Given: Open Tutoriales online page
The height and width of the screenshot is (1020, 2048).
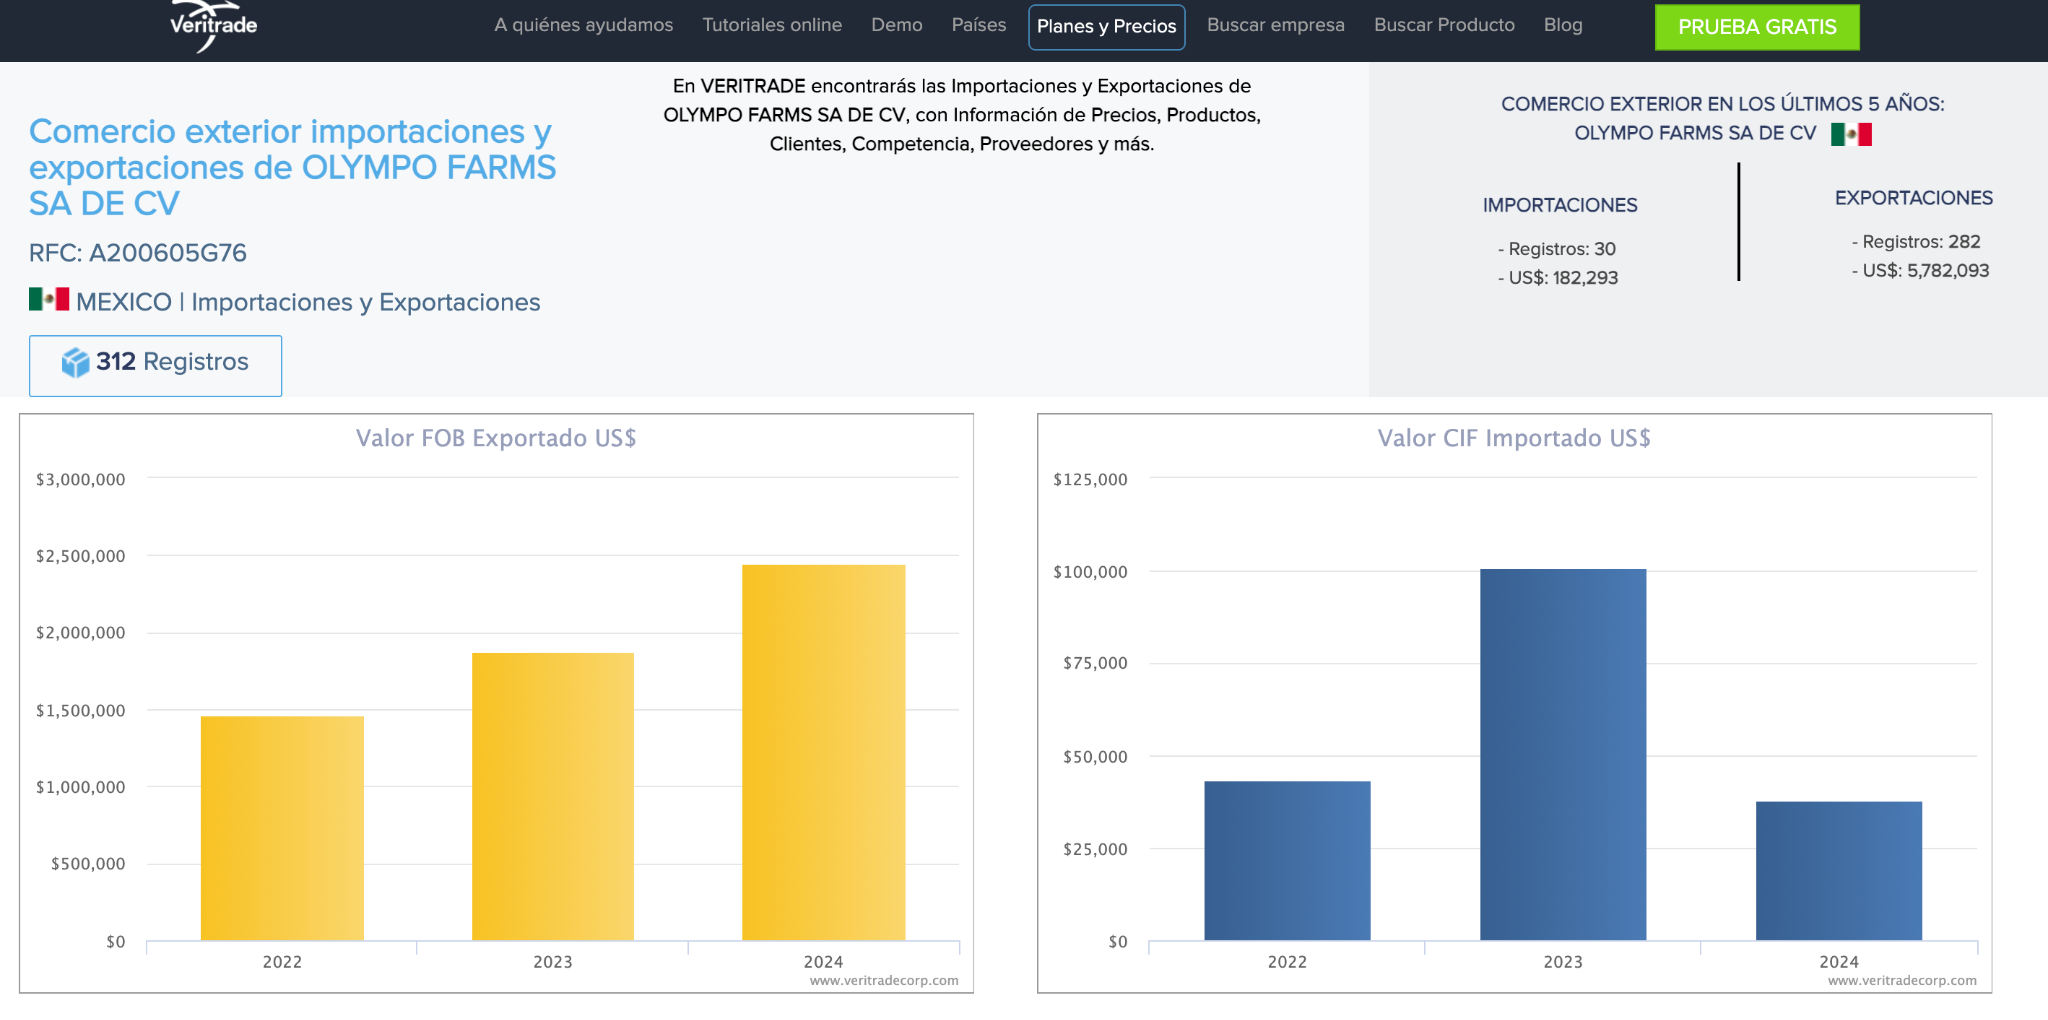Looking at the screenshot, I should (772, 25).
